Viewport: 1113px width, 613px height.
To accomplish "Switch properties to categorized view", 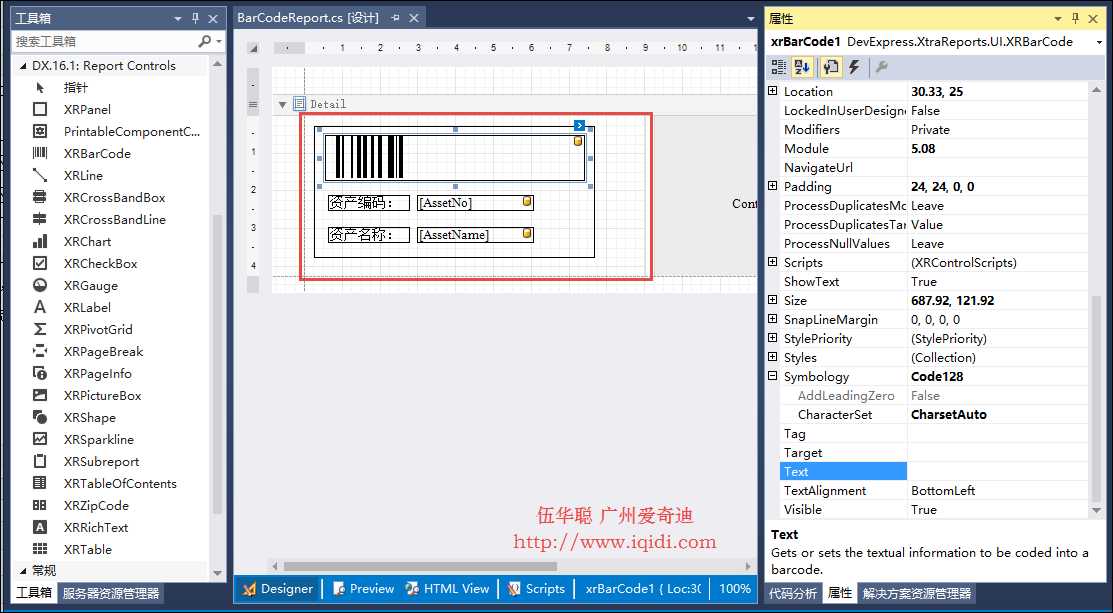I will point(779,67).
